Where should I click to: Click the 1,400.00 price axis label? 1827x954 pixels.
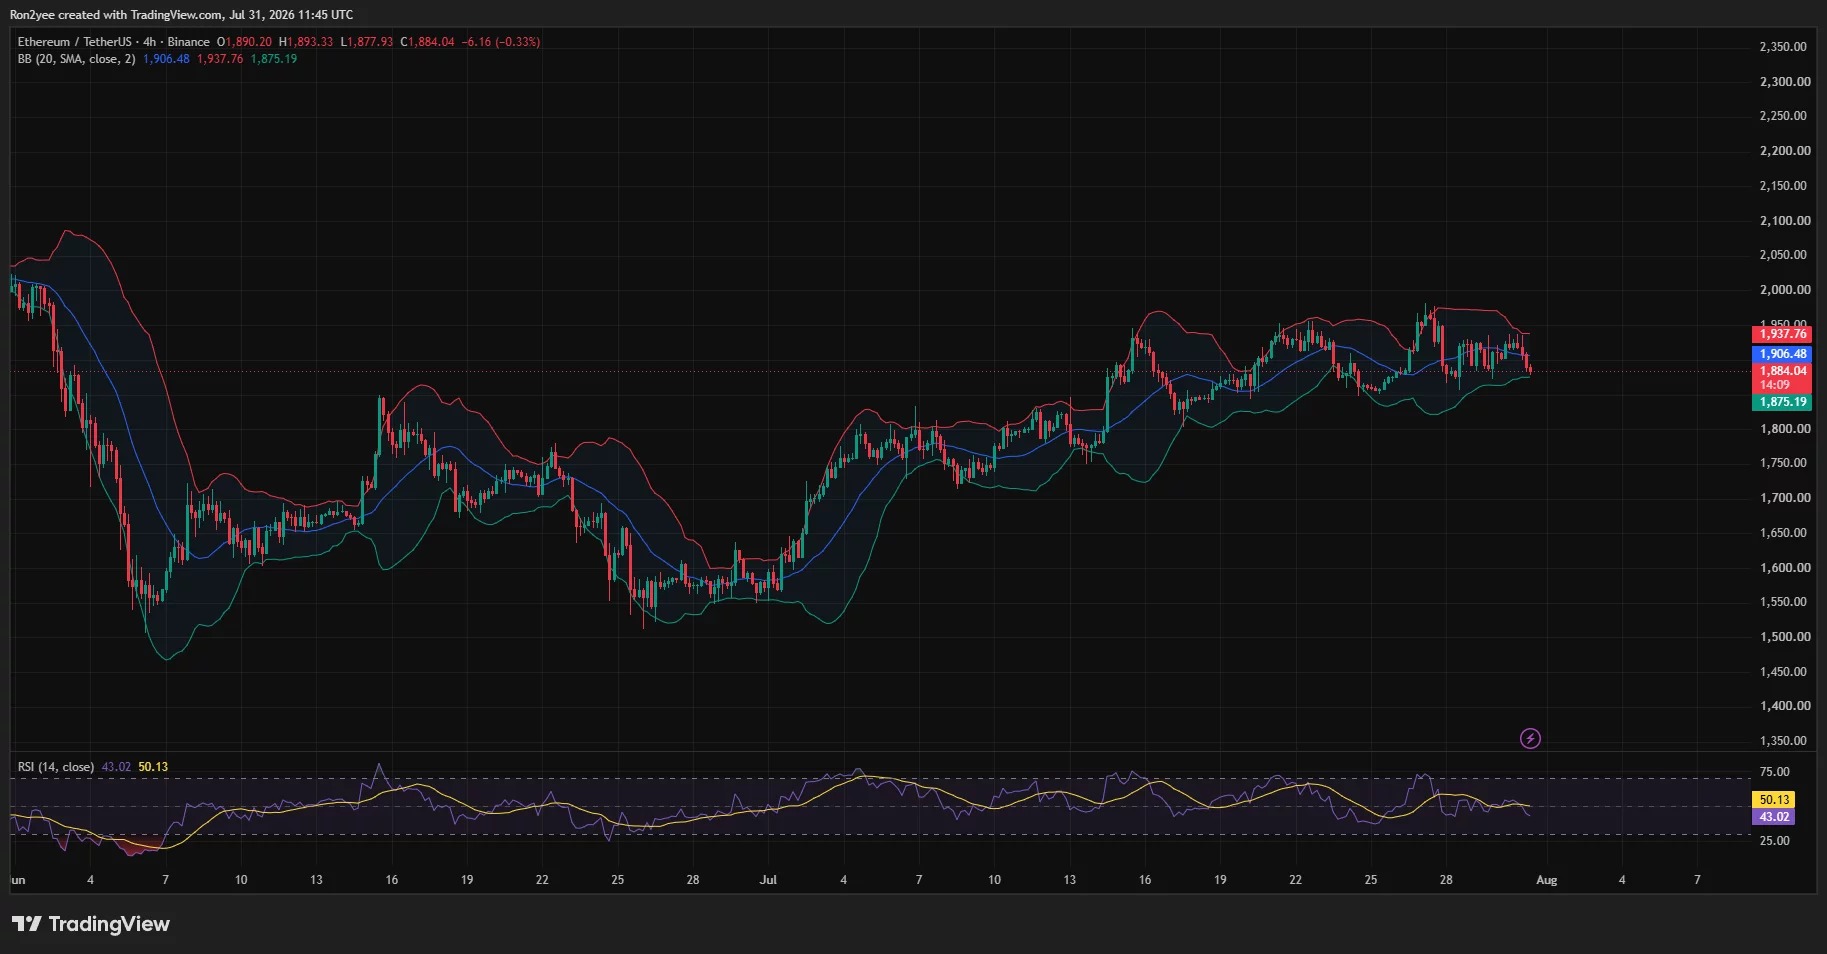(1785, 706)
